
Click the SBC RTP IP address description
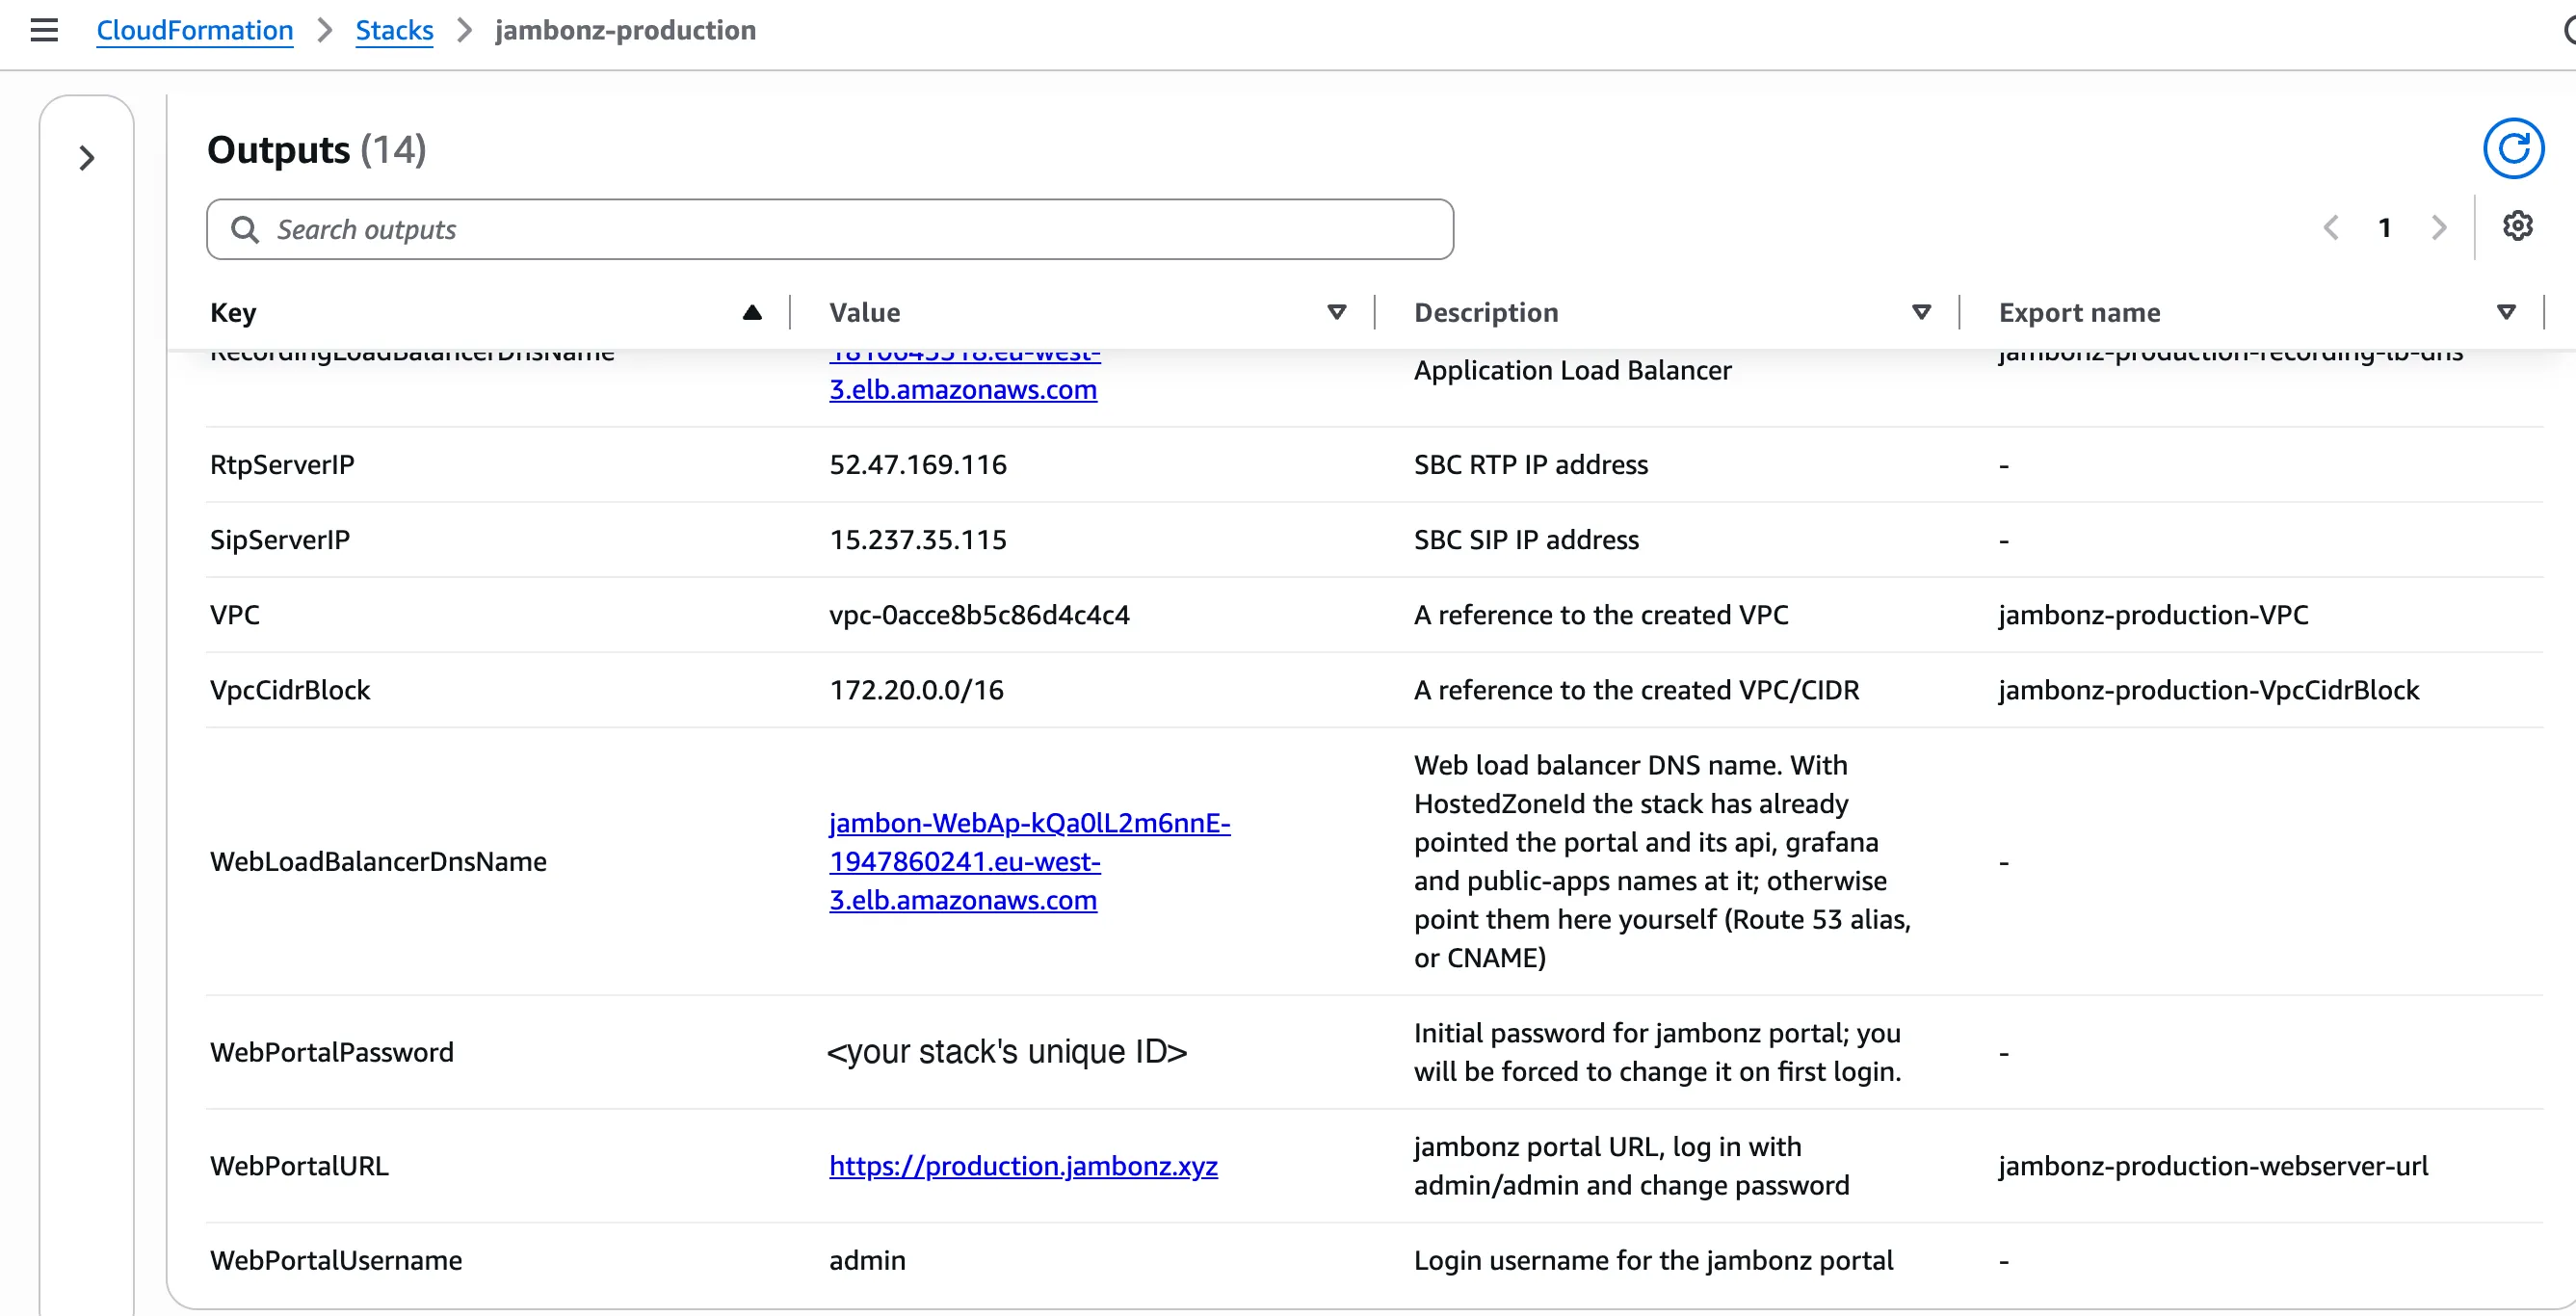(x=1531, y=465)
